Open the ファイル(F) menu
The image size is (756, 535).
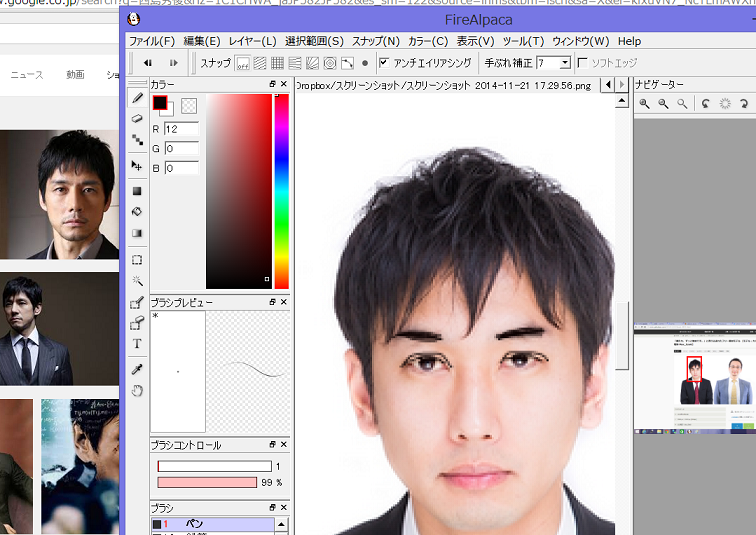(x=152, y=41)
